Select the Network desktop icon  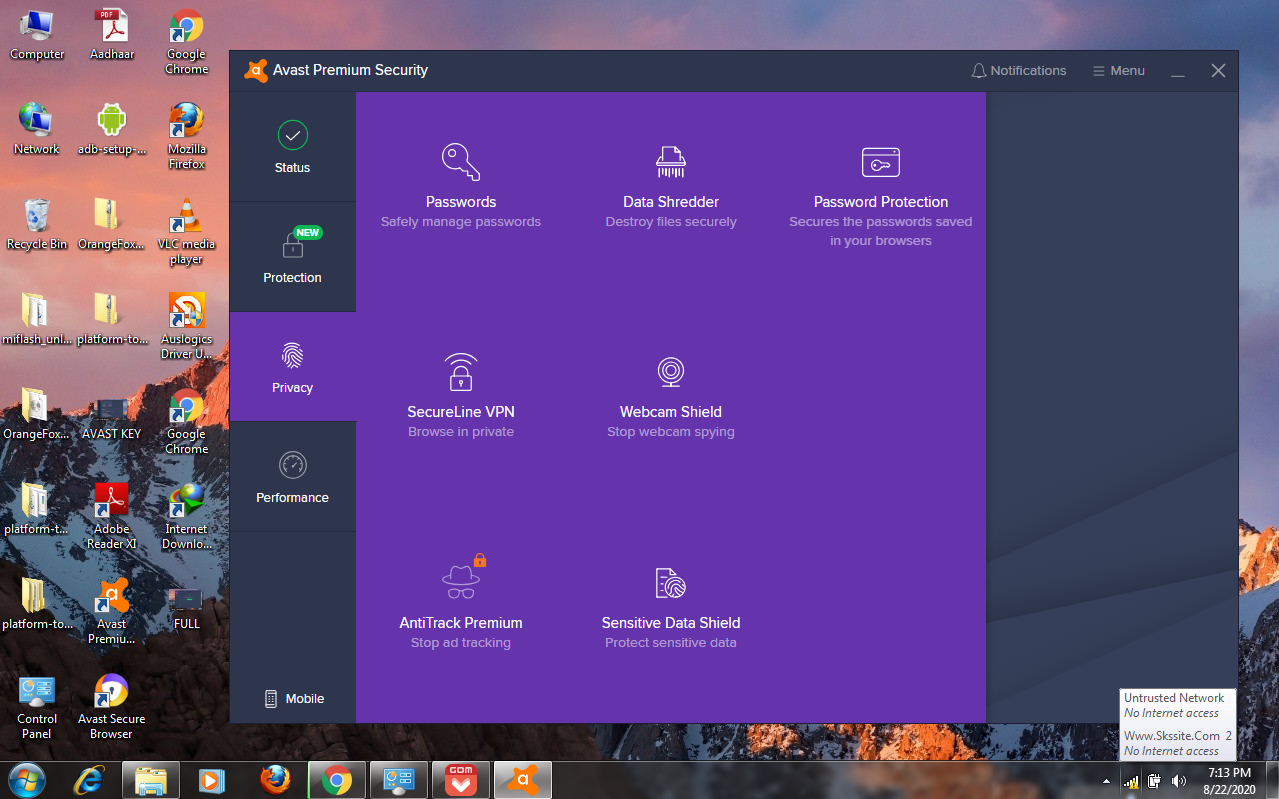click(37, 129)
